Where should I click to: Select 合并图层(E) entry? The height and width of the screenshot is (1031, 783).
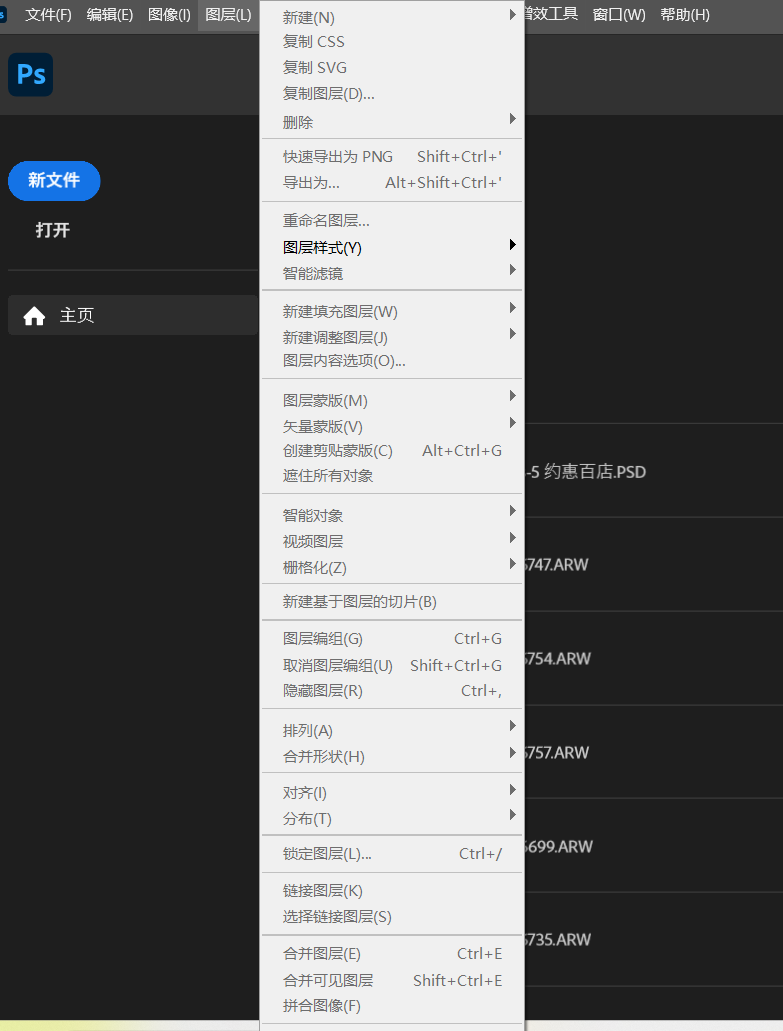(x=392, y=954)
